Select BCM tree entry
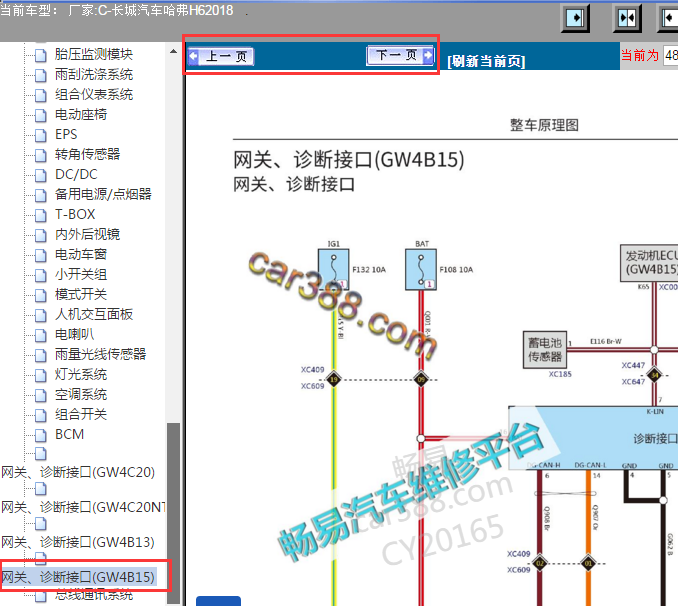Image resolution: width=678 pixels, height=606 pixels. click(x=69, y=434)
